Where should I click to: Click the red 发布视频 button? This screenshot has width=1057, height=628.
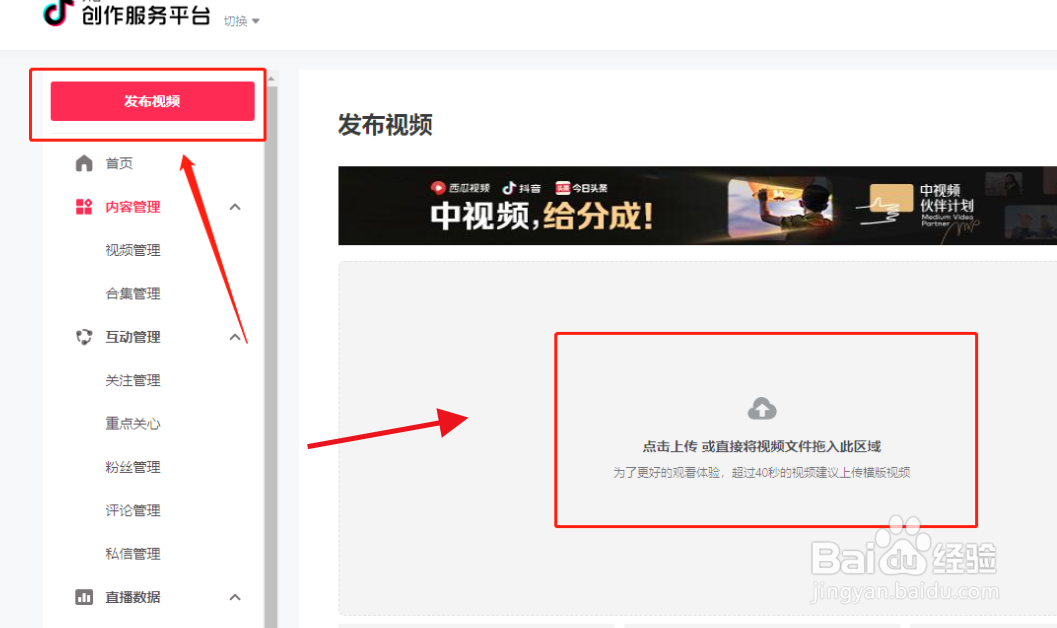tap(152, 101)
